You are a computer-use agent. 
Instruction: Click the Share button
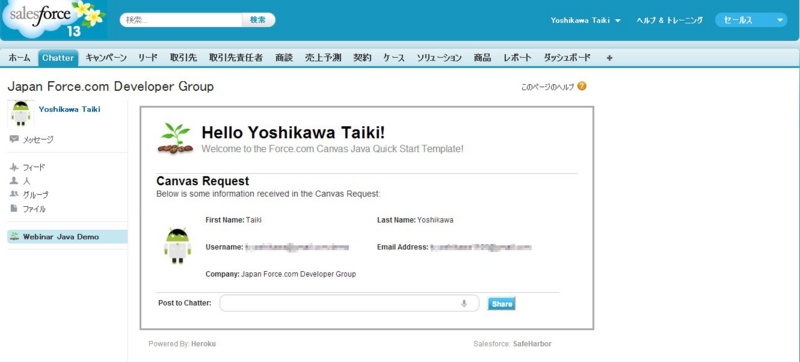pyautogui.click(x=502, y=304)
